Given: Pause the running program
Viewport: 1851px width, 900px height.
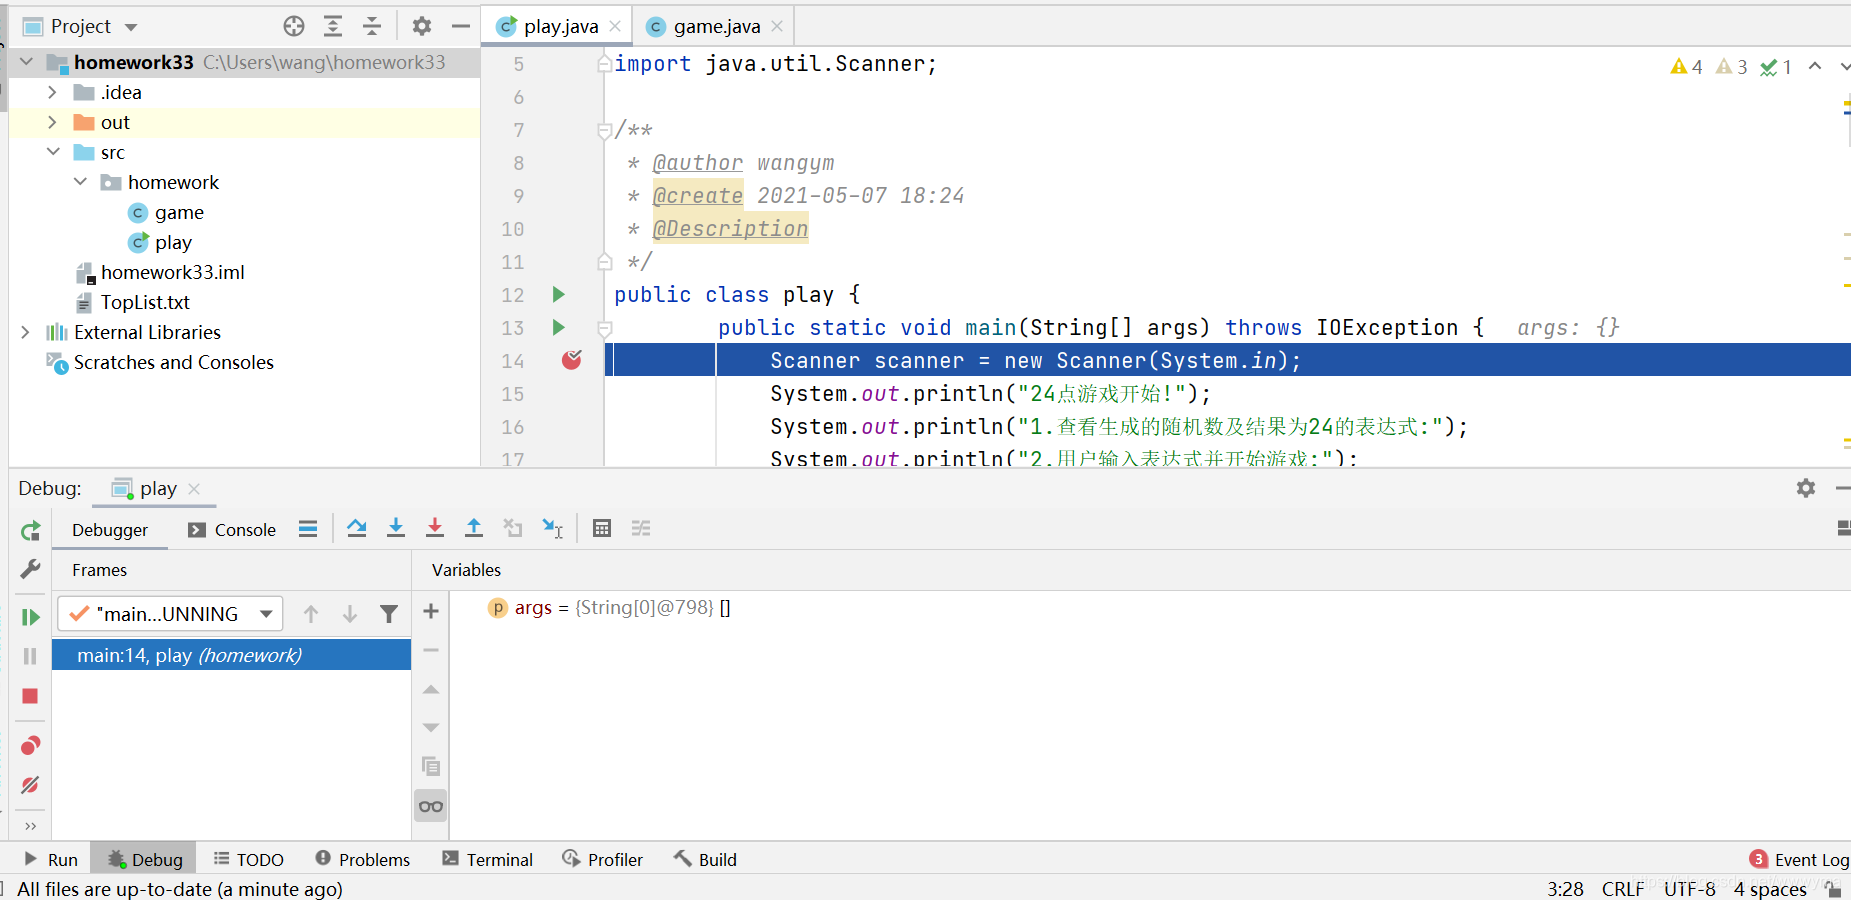Looking at the screenshot, I should tap(30, 656).
